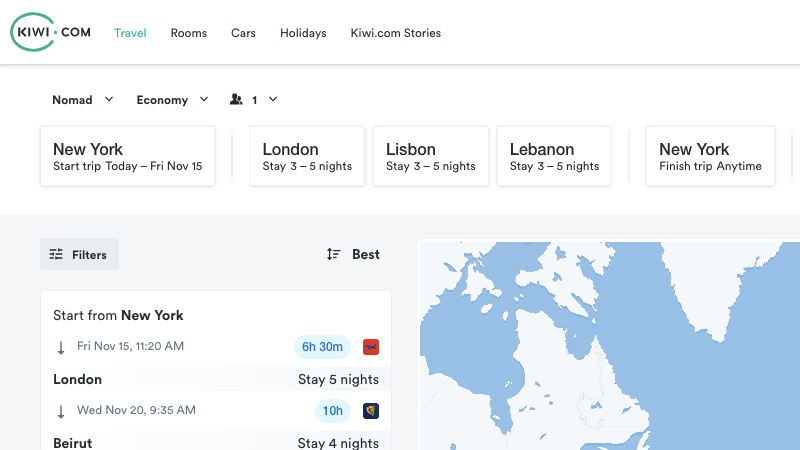This screenshot has height=450, width=800.
Task: Open the passengers count dropdown
Action: coord(254,99)
